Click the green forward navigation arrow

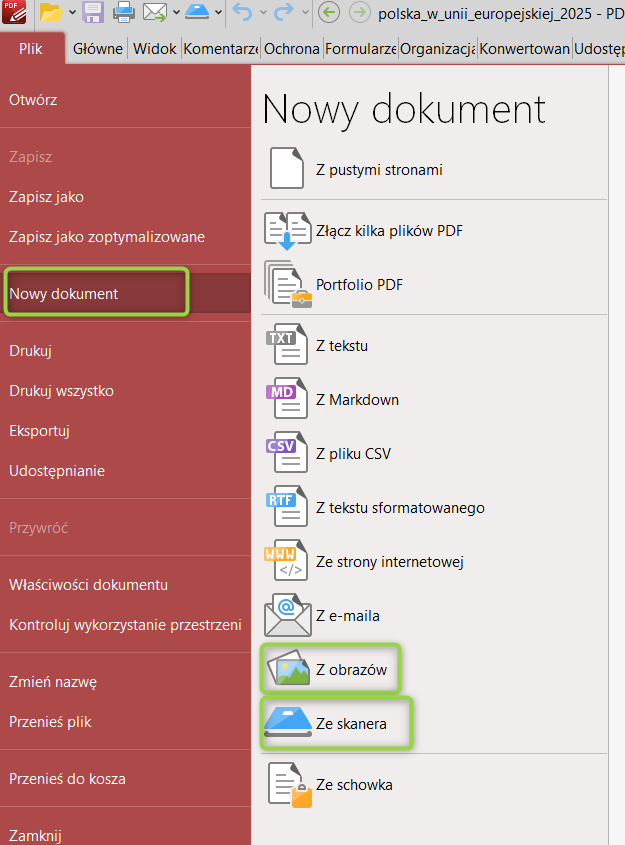tap(360, 12)
